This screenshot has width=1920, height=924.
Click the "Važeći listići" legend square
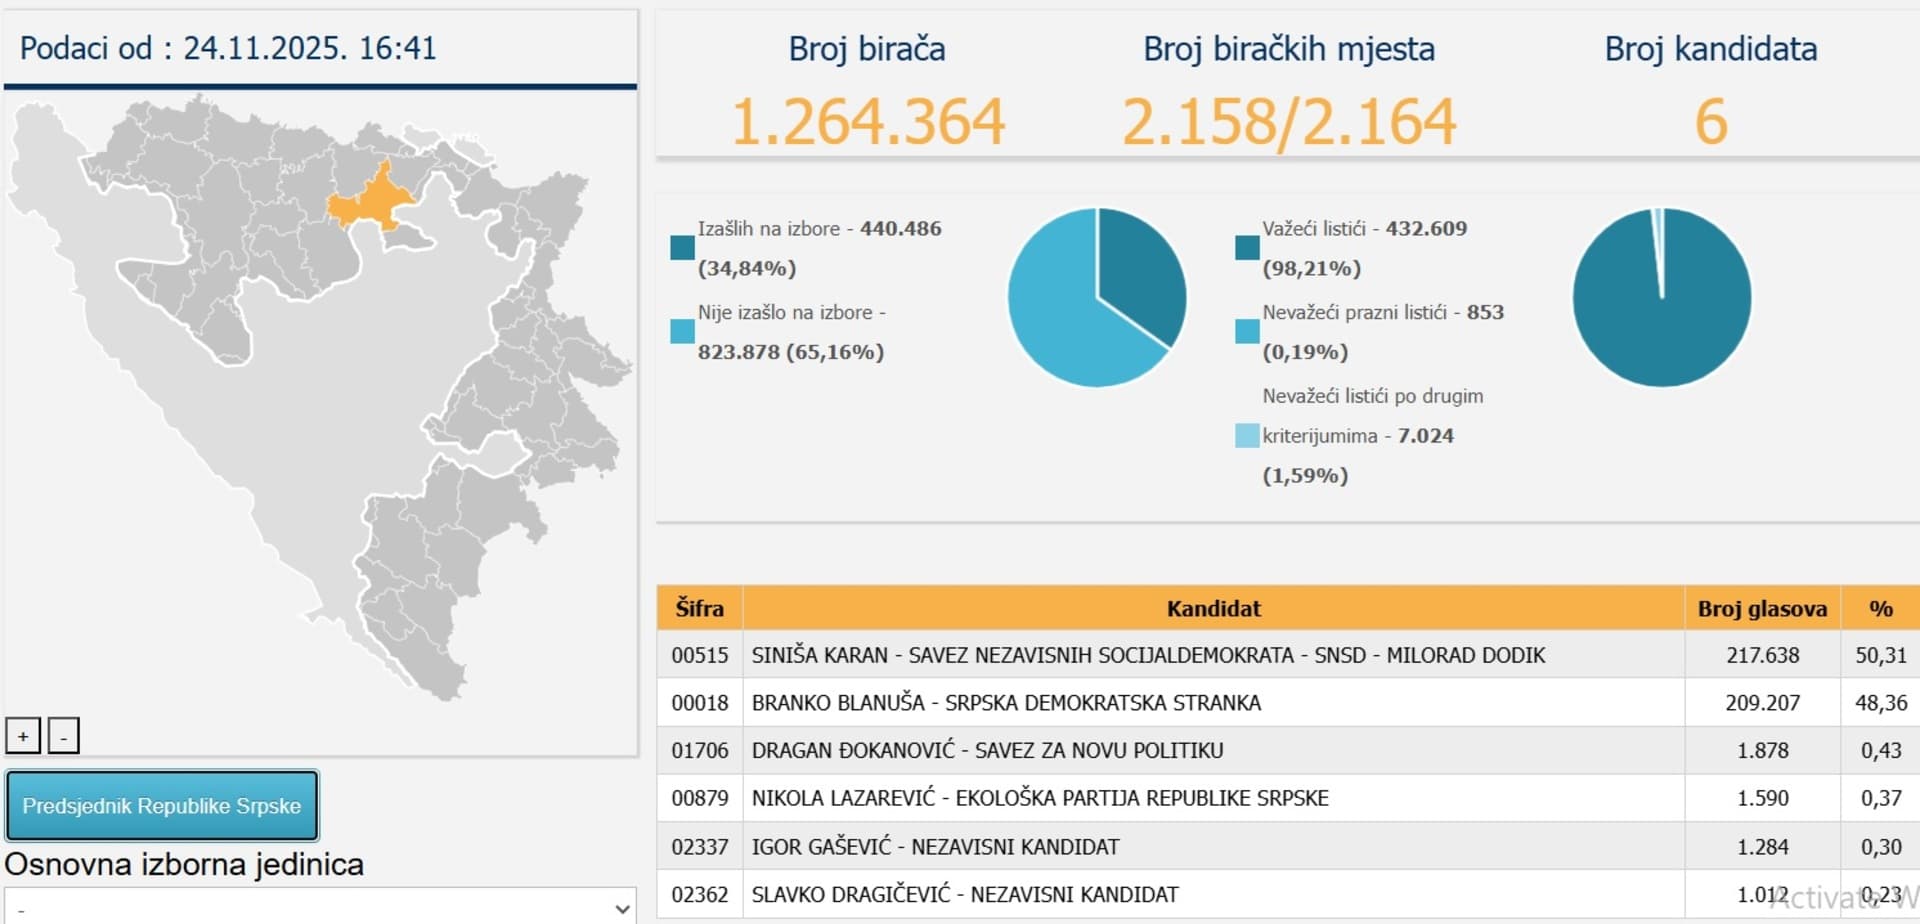coord(1246,247)
